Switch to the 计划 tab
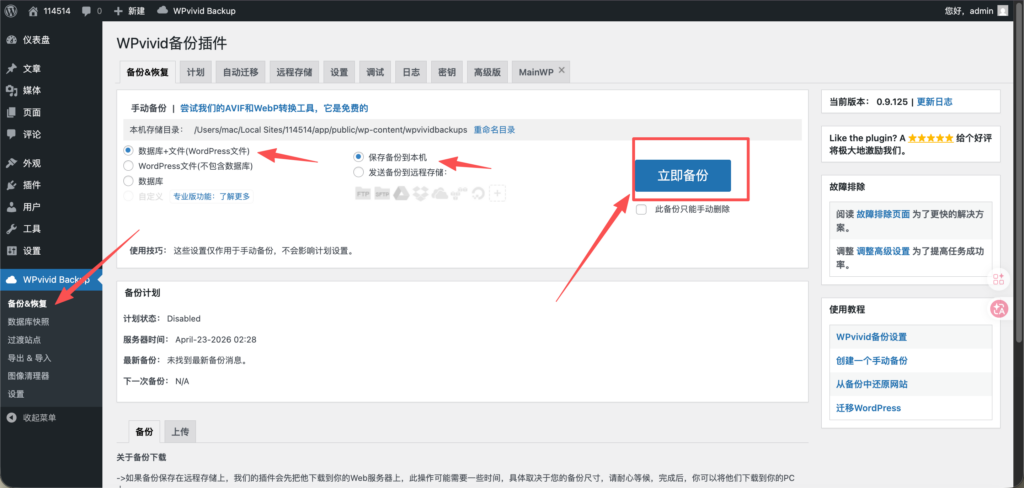This screenshot has width=1024, height=488. (x=195, y=73)
